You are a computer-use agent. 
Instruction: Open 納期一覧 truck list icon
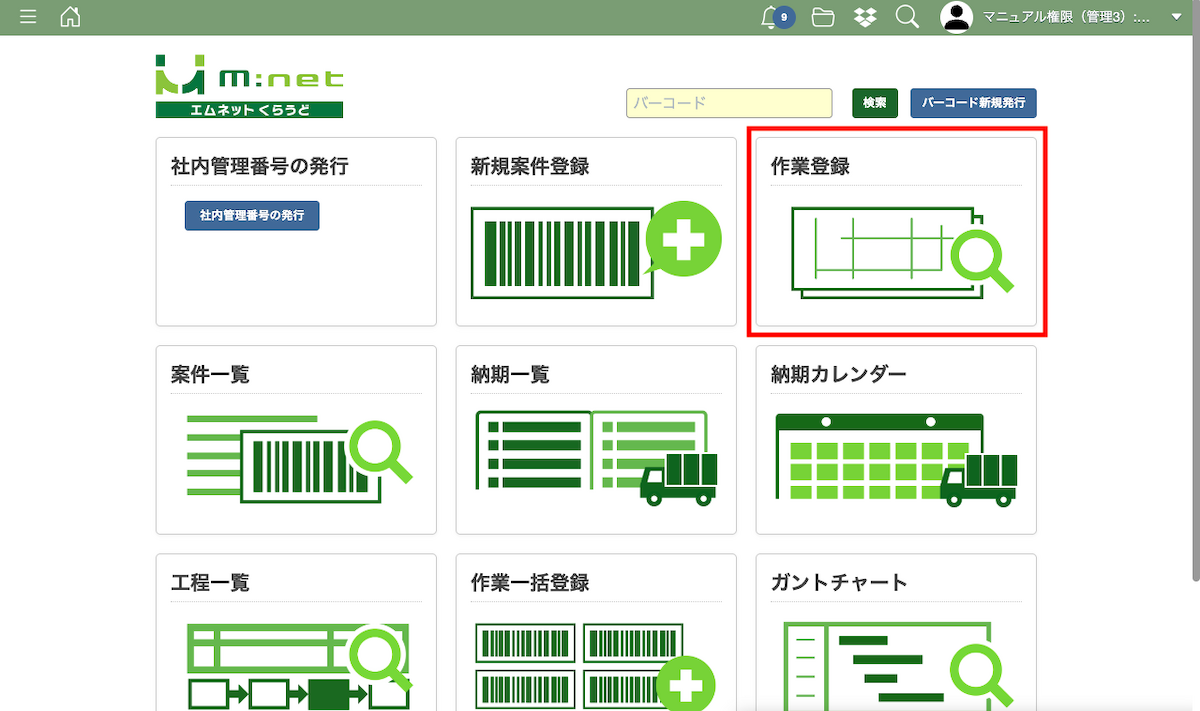[595, 458]
